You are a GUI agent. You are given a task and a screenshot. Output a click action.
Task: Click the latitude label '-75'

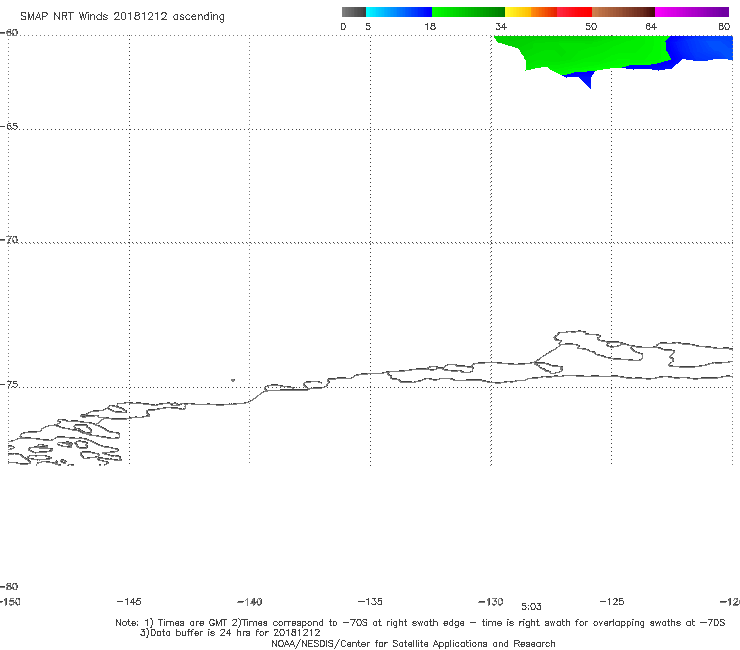9,385
